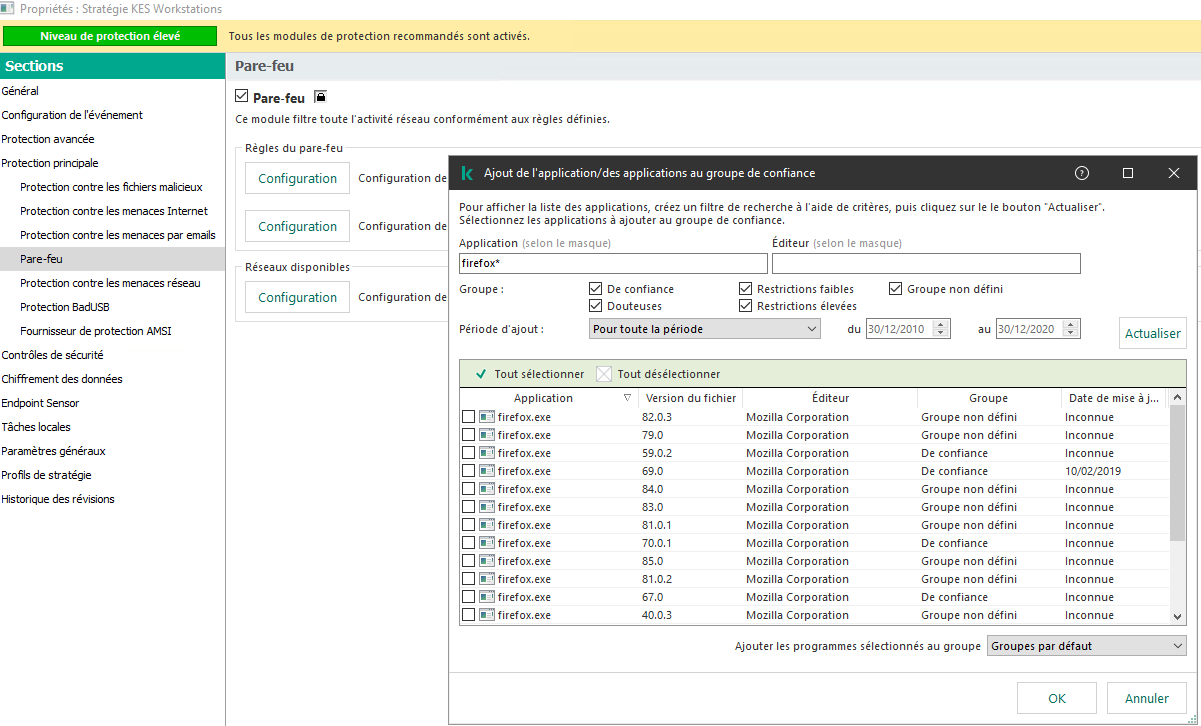Open the Période d'ajout dropdown
Screen dimensions: 1201x726
click(x=704, y=329)
